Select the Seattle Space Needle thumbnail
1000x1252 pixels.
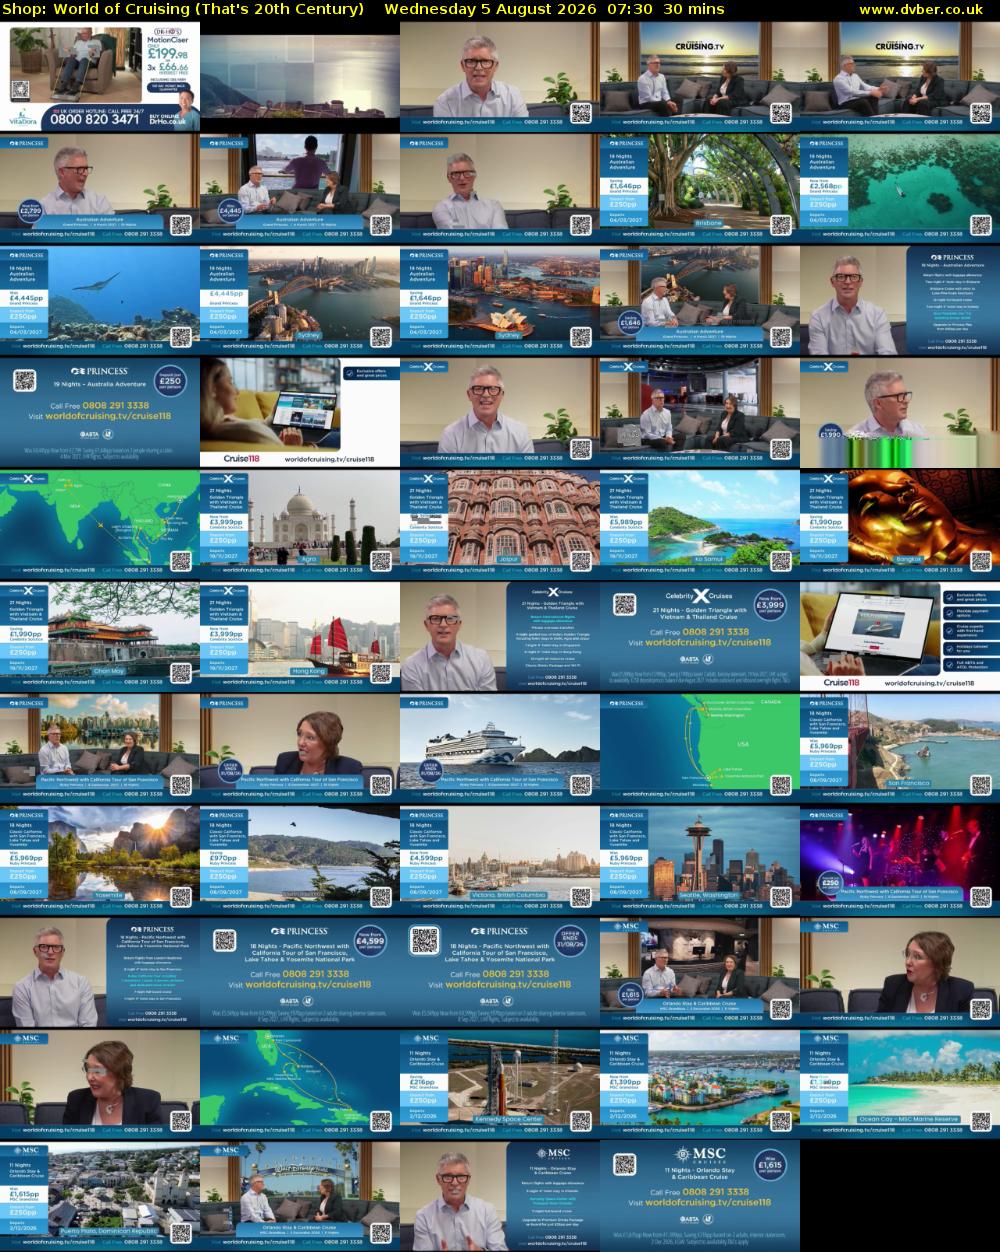coord(700,861)
